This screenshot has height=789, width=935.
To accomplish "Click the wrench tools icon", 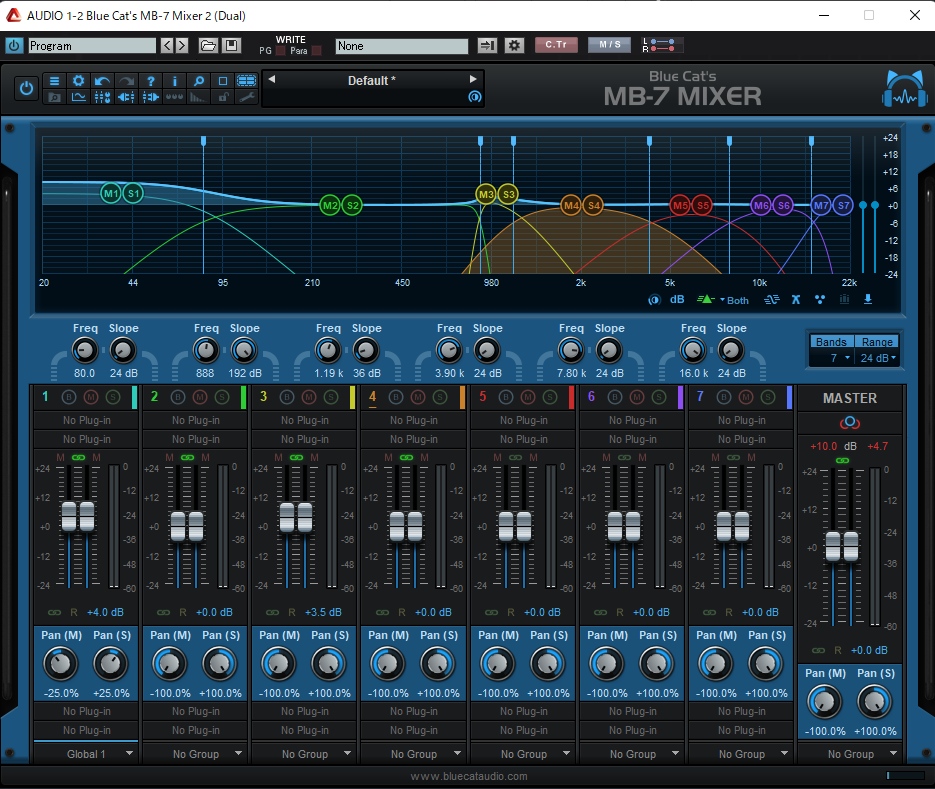I will coord(246,97).
